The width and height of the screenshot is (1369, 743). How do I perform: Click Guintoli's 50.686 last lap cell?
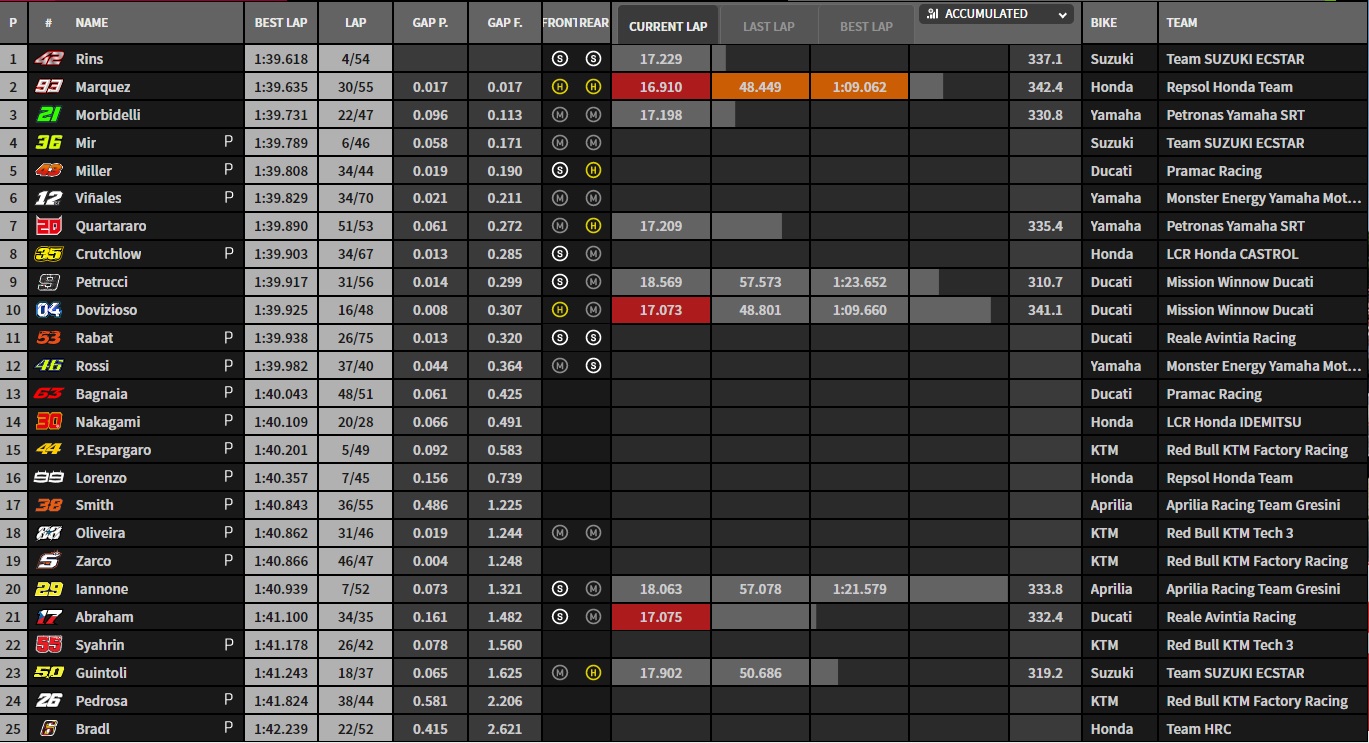tap(760, 673)
